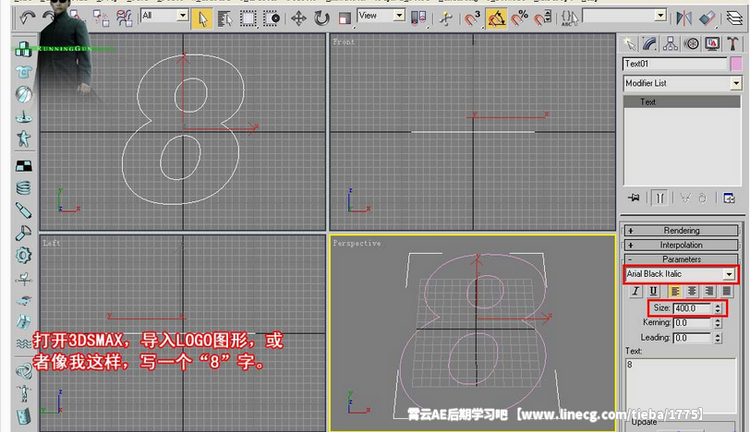This screenshot has height=432, width=750.
Task: Switch to the Motion panel tab
Action: click(691, 44)
